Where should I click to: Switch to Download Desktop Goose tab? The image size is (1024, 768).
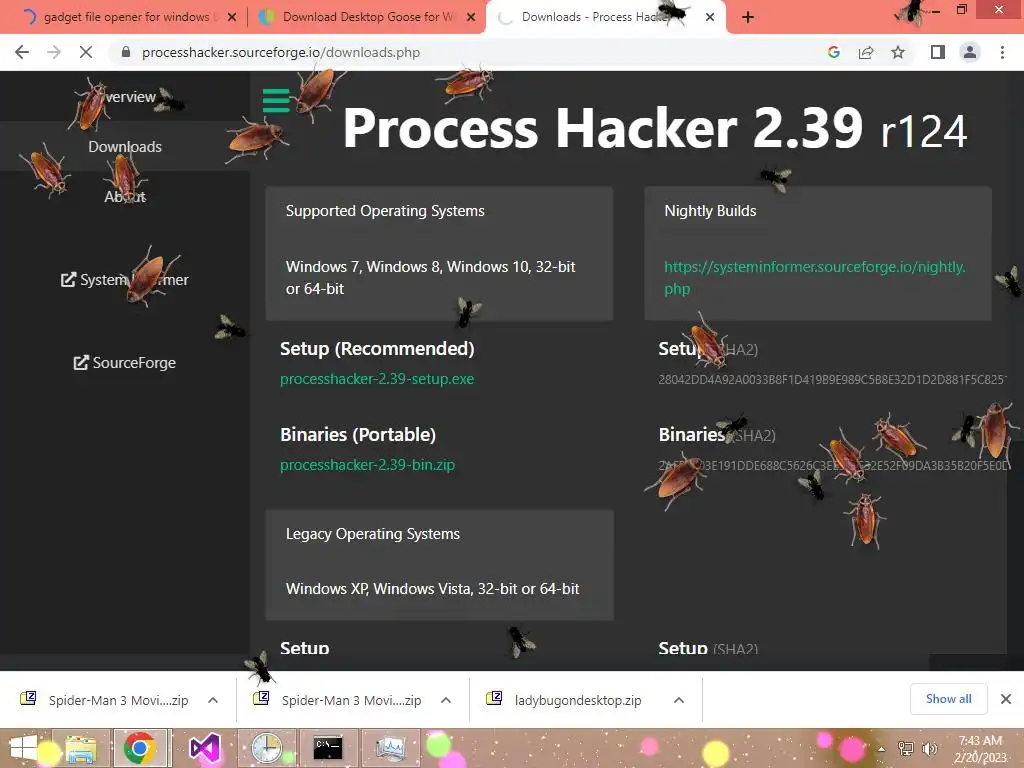click(366, 18)
